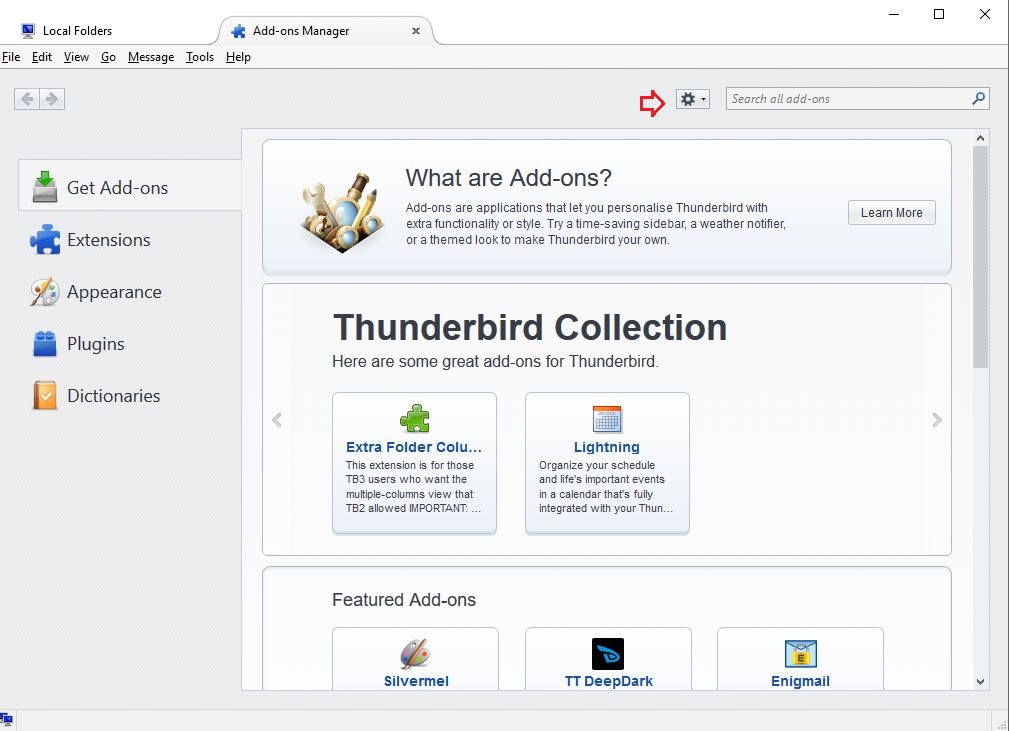1009x731 pixels.
Task: Click the status bar network icon
Action: point(6,720)
